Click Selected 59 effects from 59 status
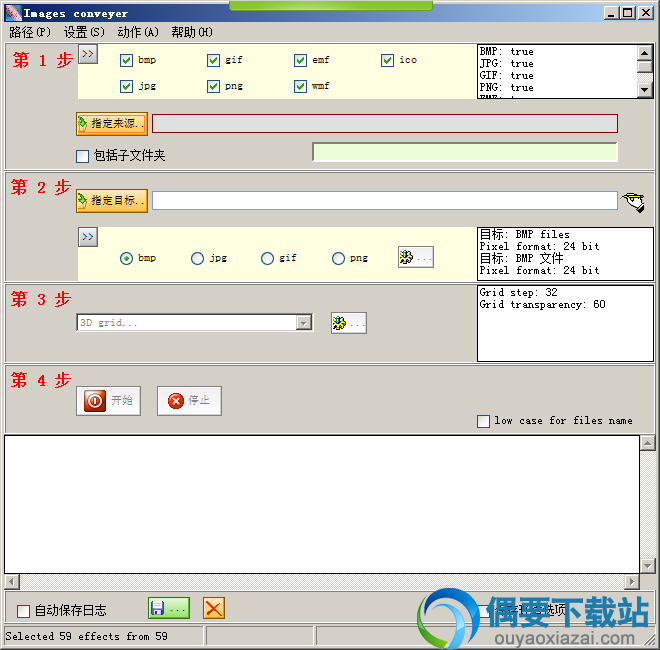This screenshot has height=650, width=660. pos(86,636)
